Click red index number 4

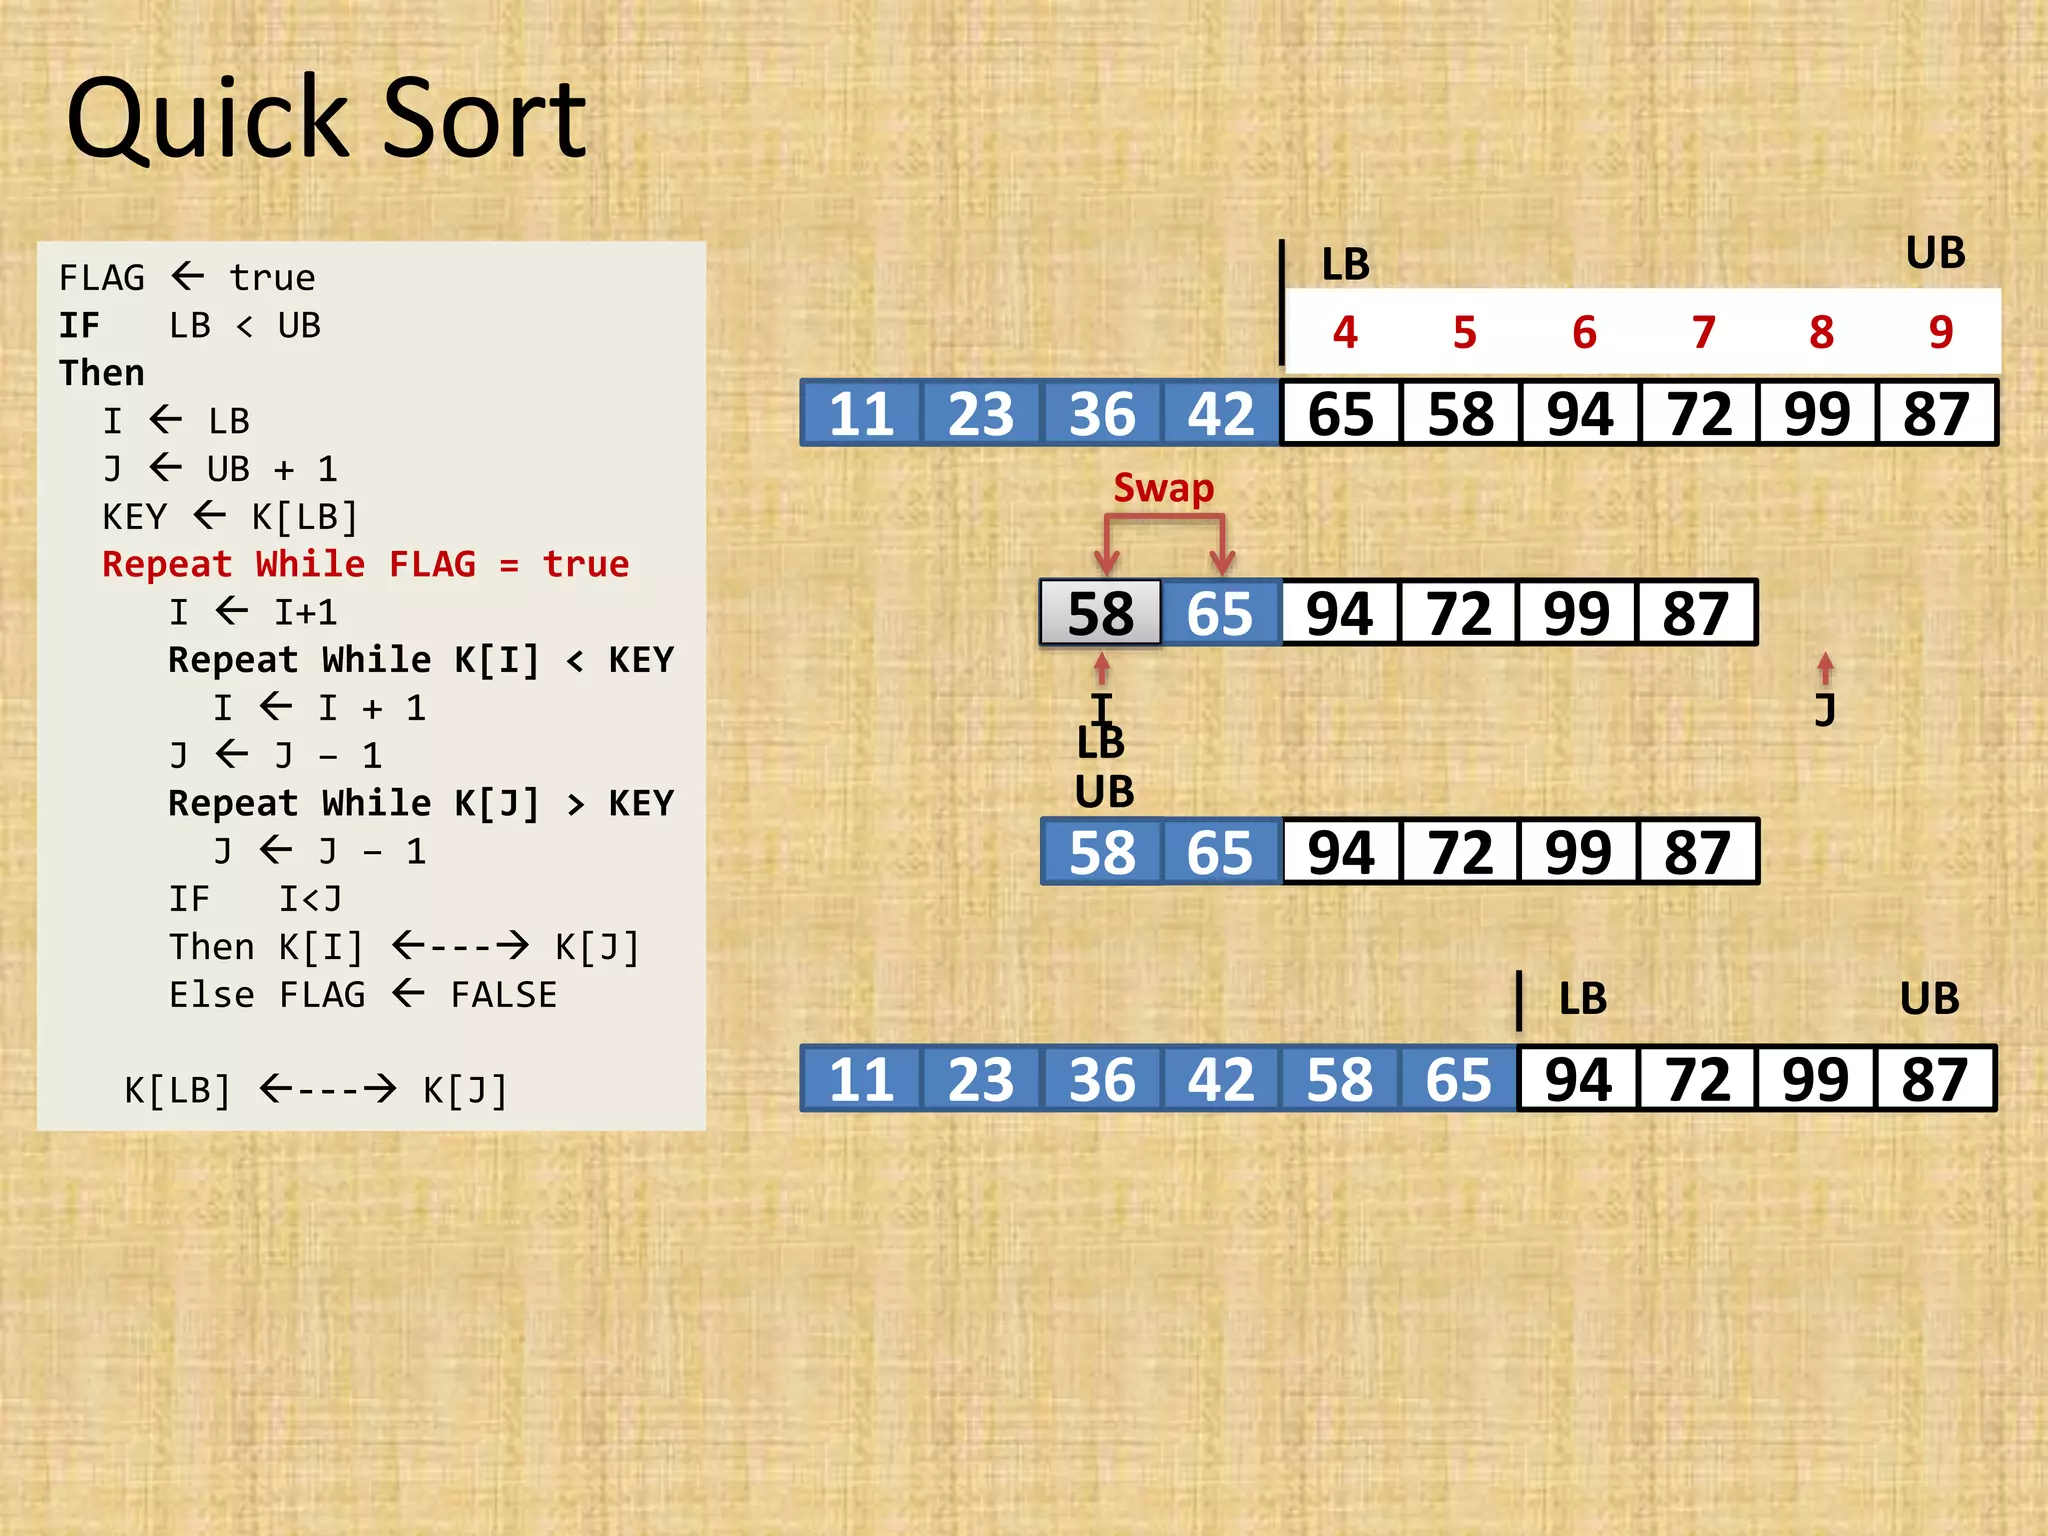(1345, 332)
